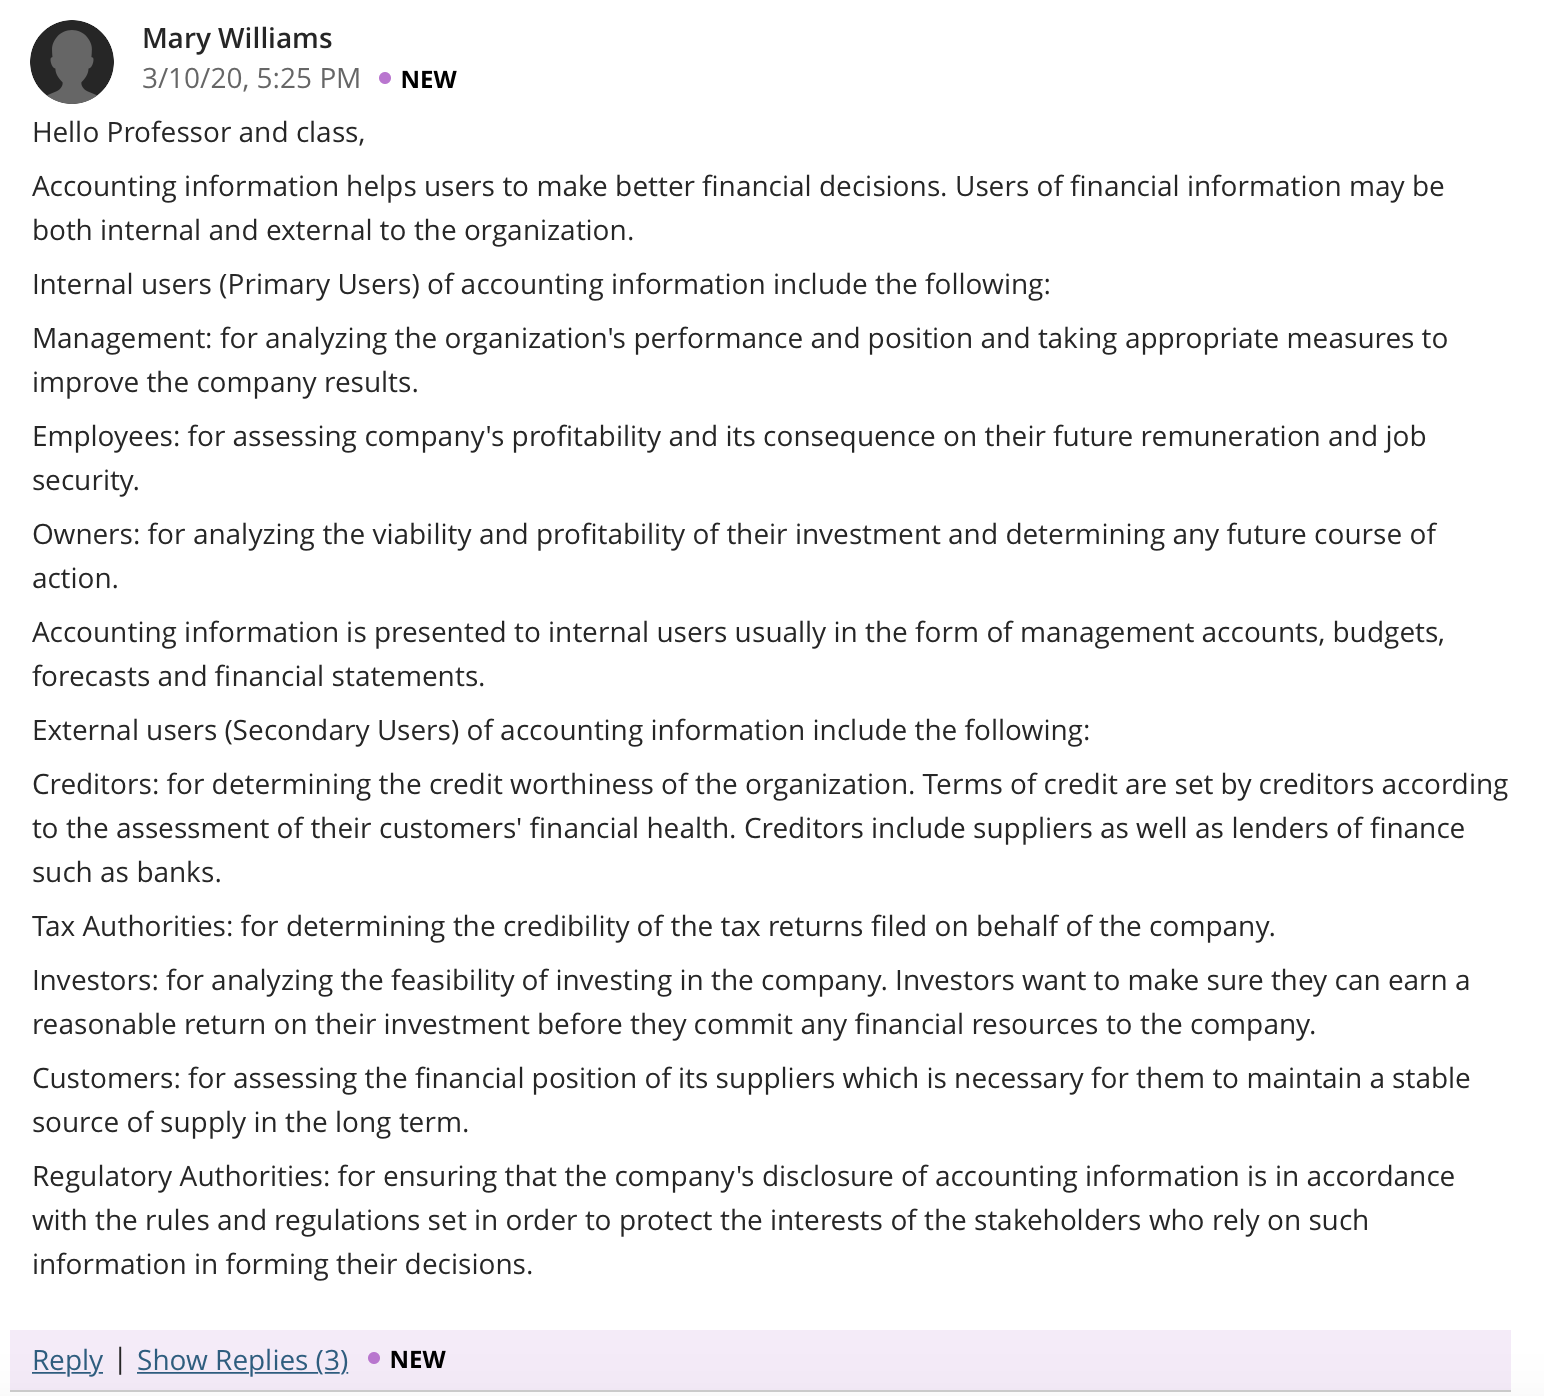The height and width of the screenshot is (1396, 1544).
Task: Click the purple dot beside the timestamp
Action: pos(385,78)
